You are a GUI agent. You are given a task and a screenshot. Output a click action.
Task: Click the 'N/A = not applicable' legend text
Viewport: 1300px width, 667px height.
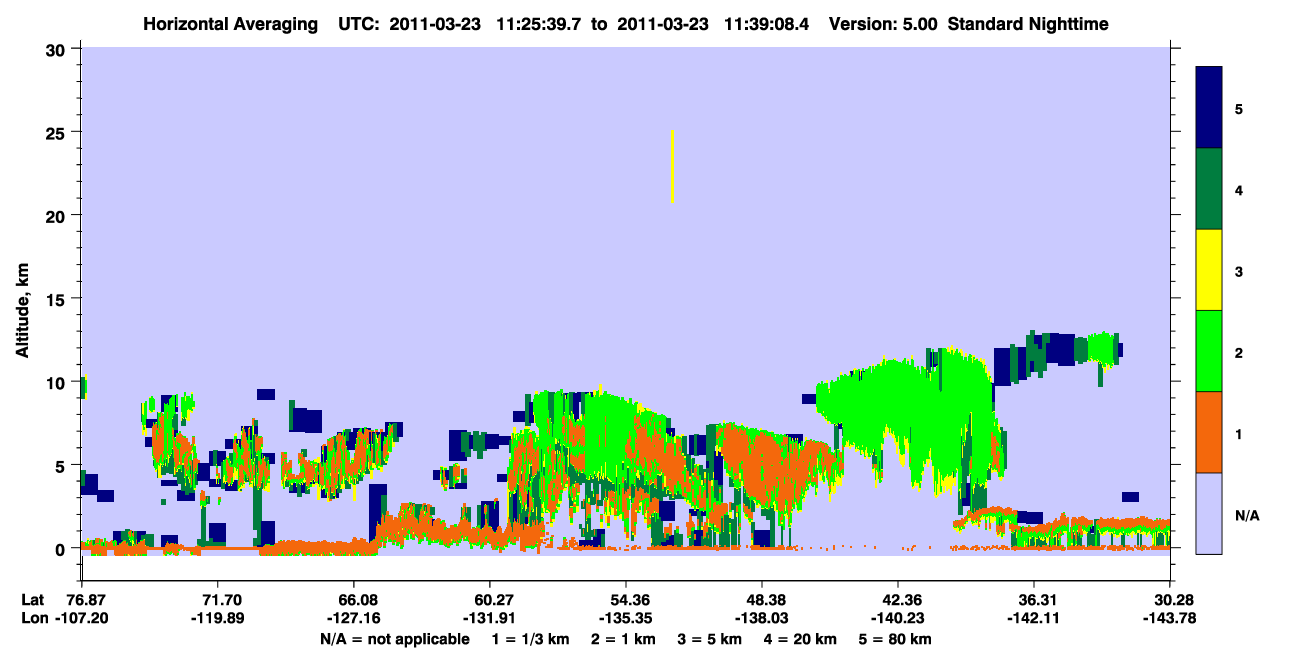tap(394, 639)
